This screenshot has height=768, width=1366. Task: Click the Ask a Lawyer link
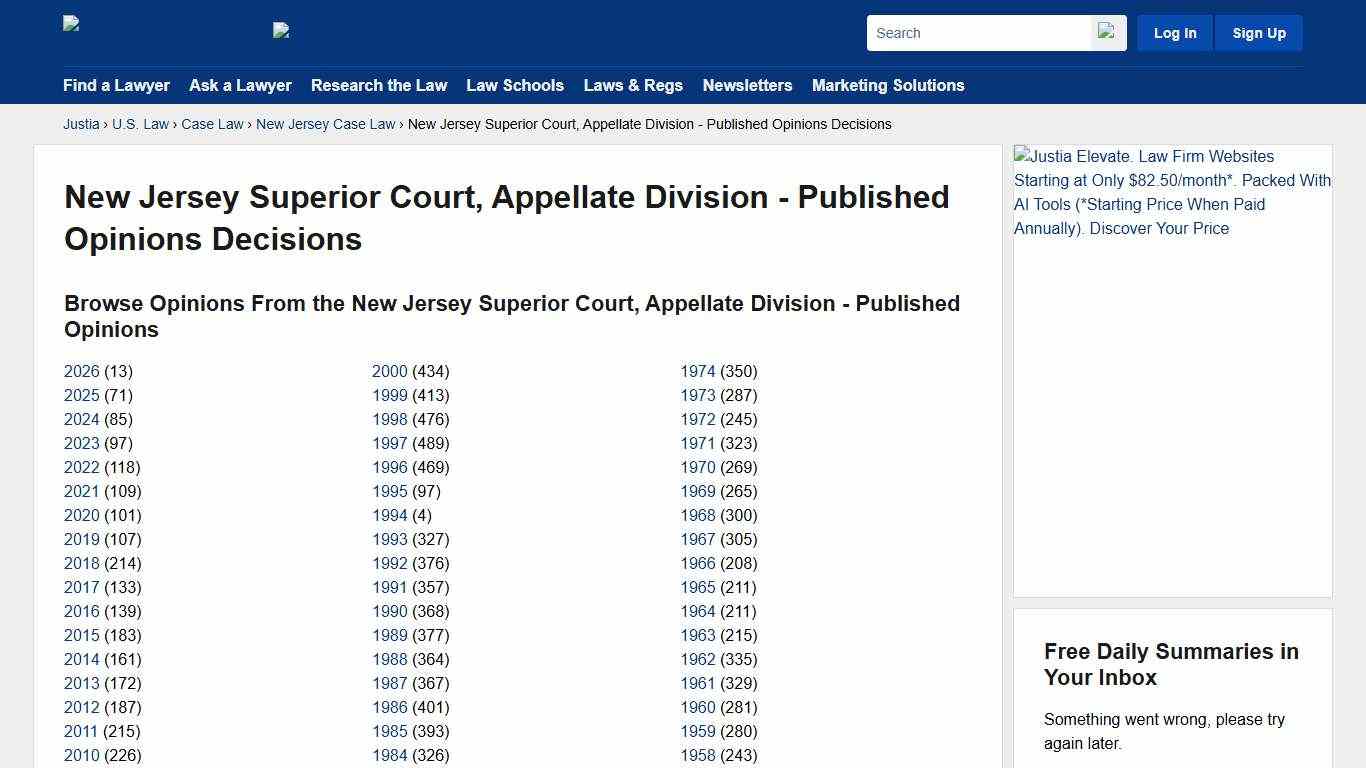click(240, 86)
